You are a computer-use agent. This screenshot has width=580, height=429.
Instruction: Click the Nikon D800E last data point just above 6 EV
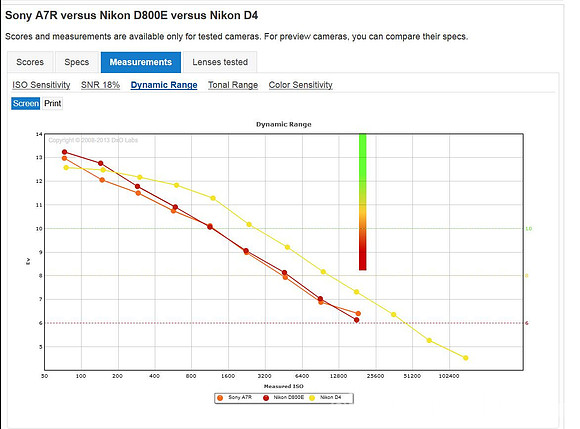pos(357,320)
